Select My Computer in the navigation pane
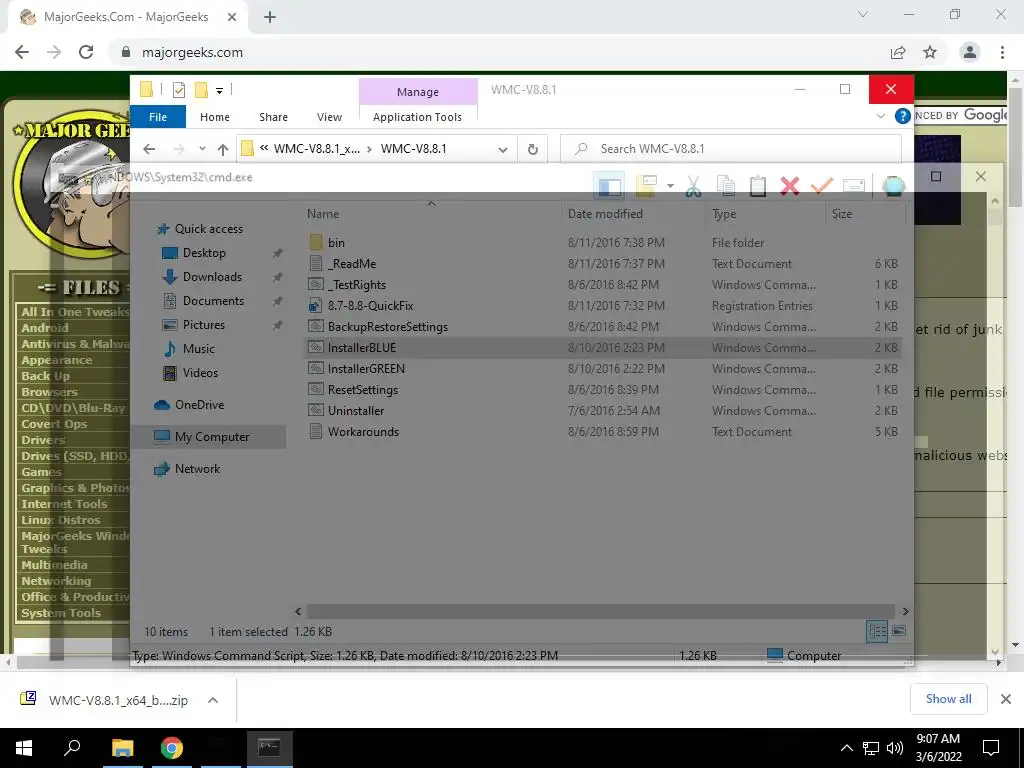 pyautogui.click(x=212, y=437)
